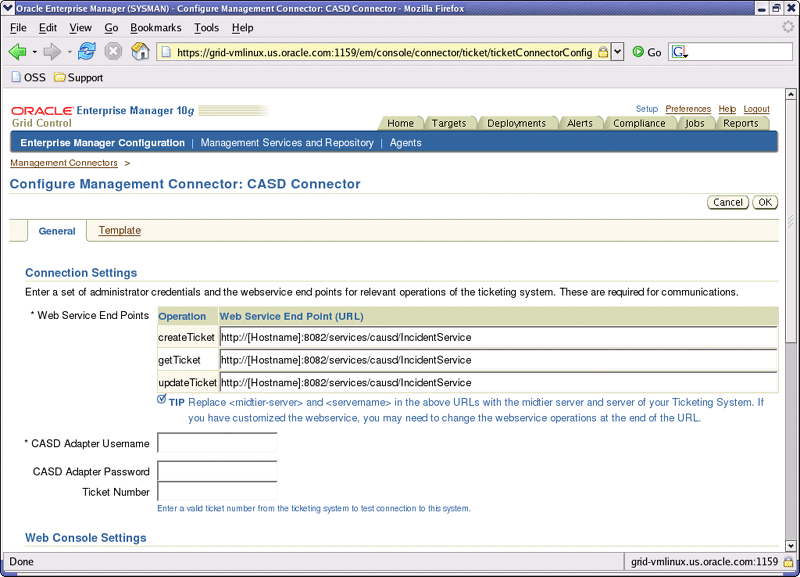Open the Edit menu
The width and height of the screenshot is (800, 577).
click(x=48, y=28)
